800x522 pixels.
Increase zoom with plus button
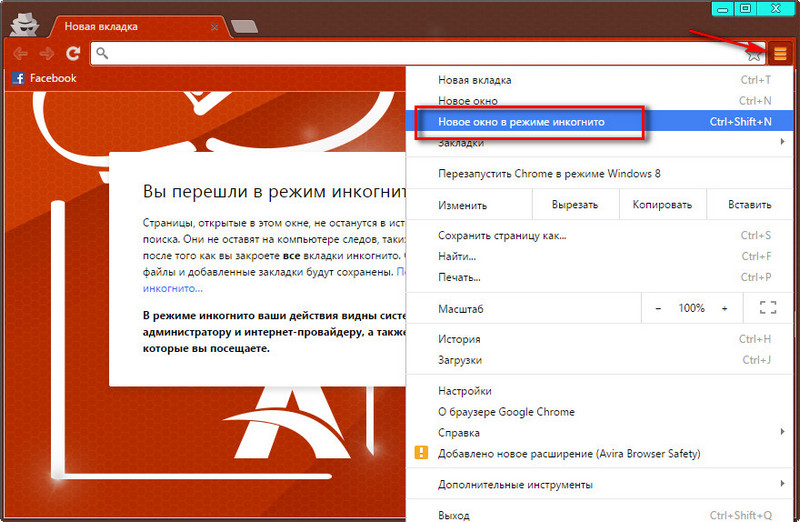coord(724,308)
